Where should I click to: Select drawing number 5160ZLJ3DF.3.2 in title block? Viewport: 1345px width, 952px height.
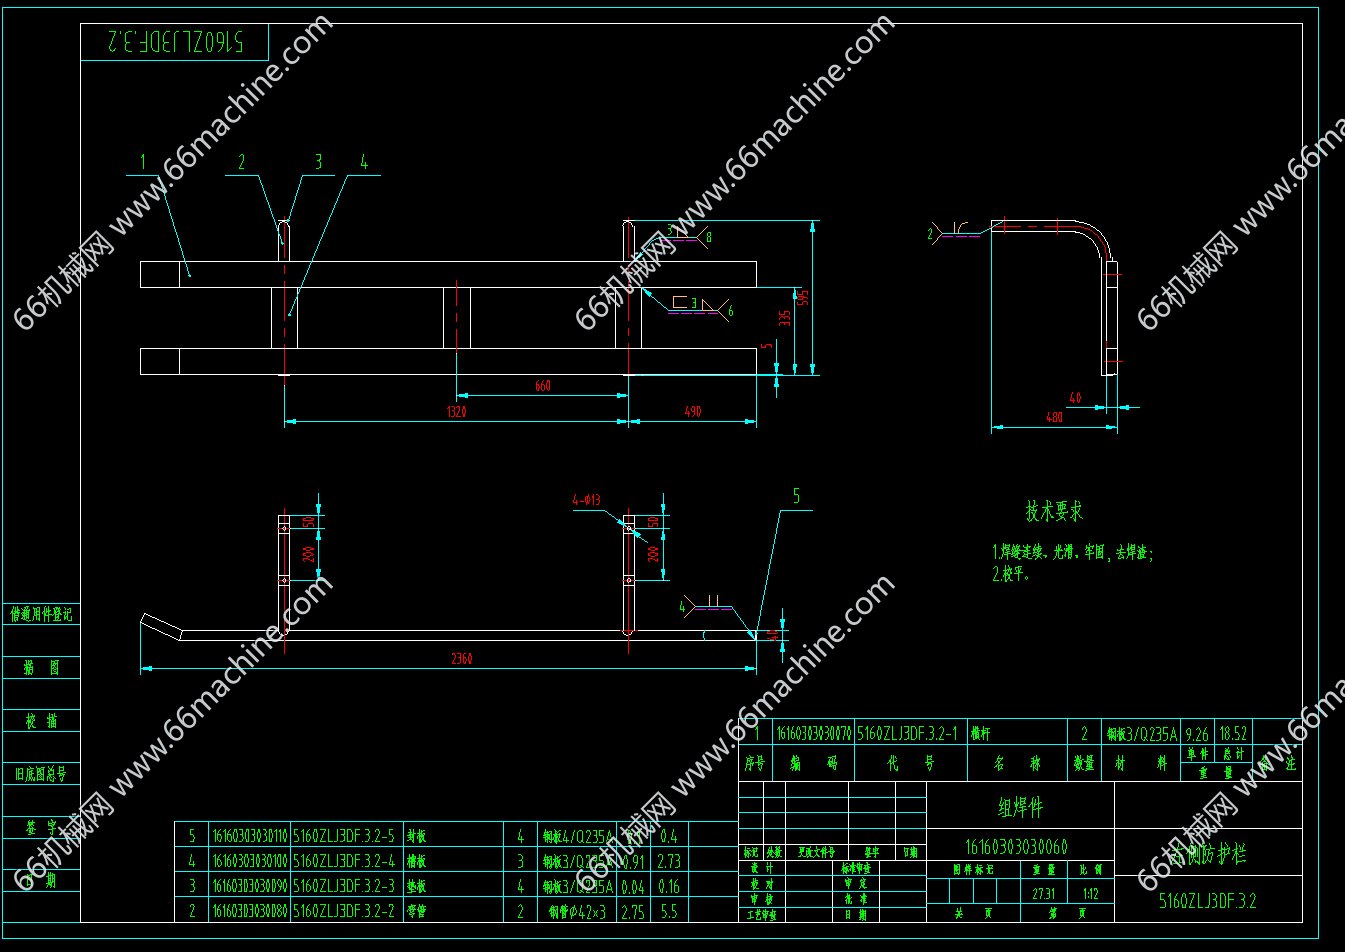(1207, 901)
